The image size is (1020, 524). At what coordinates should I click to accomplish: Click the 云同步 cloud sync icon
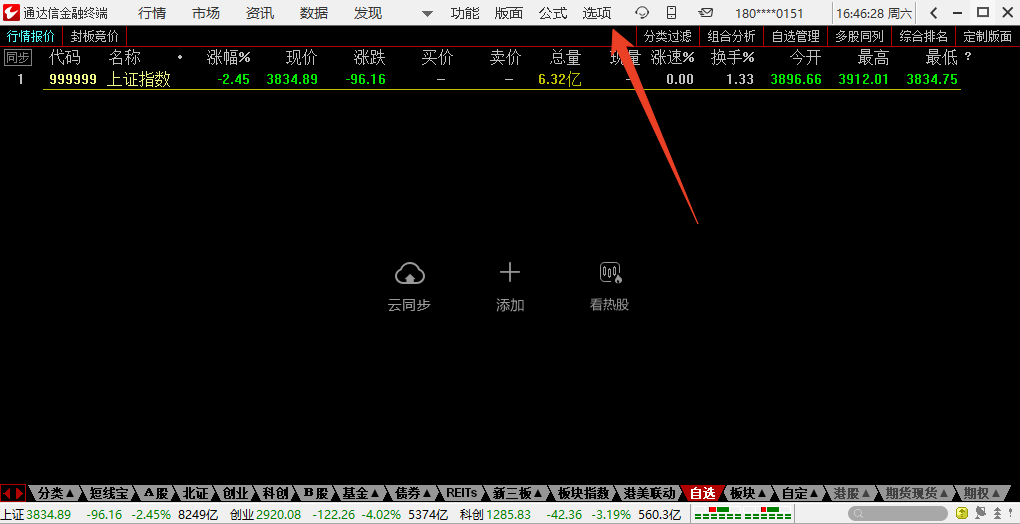pos(409,272)
